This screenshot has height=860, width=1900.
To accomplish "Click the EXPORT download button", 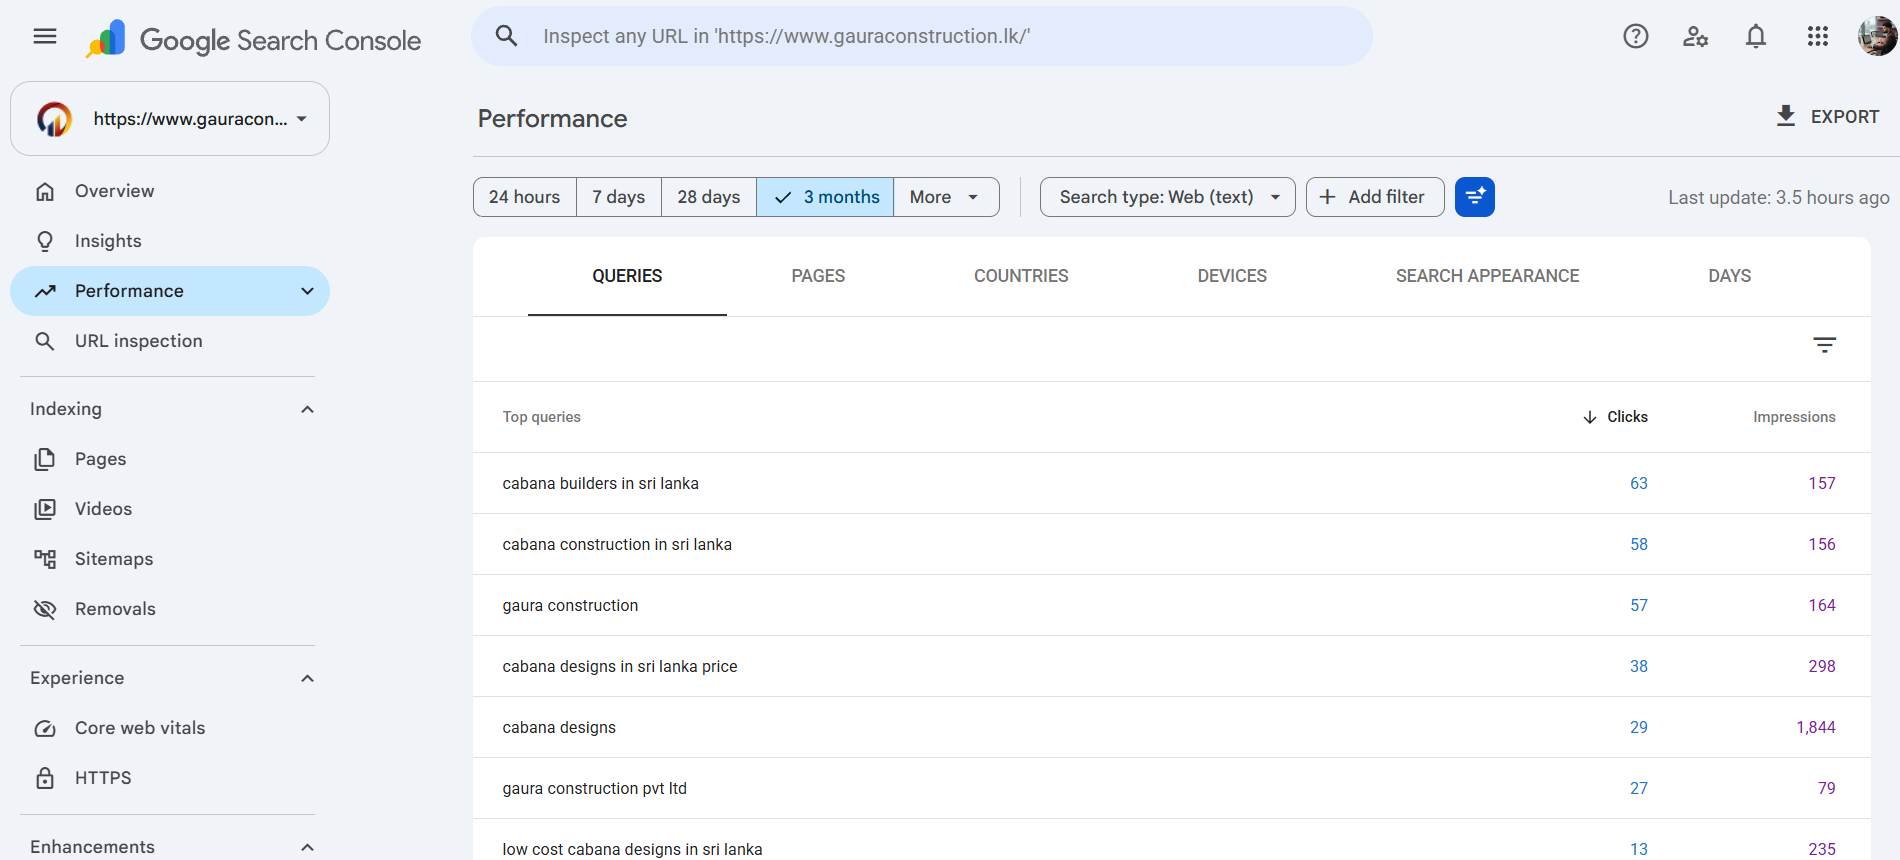I will tap(1827, 117).
